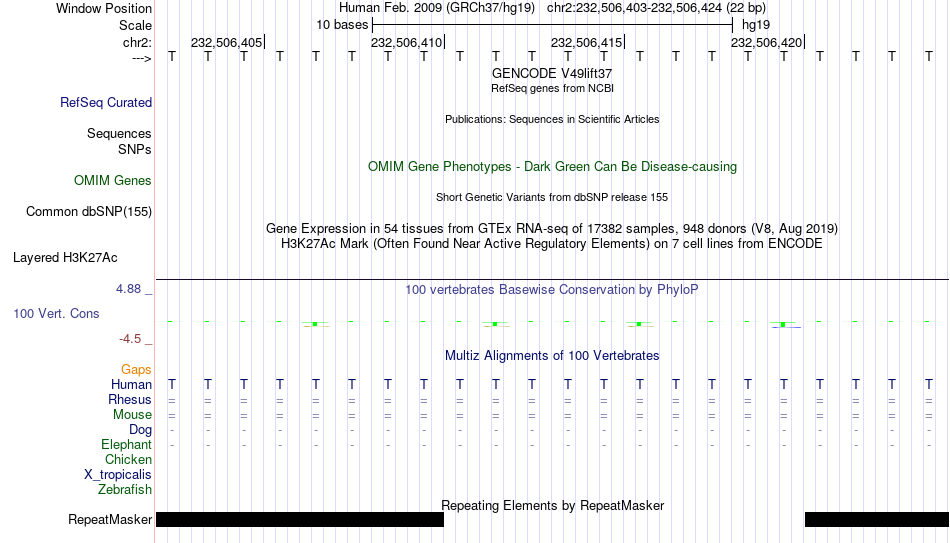950x543 pixels.
Task: Click the 10 bases scale bar
Action: click(553, 25)
